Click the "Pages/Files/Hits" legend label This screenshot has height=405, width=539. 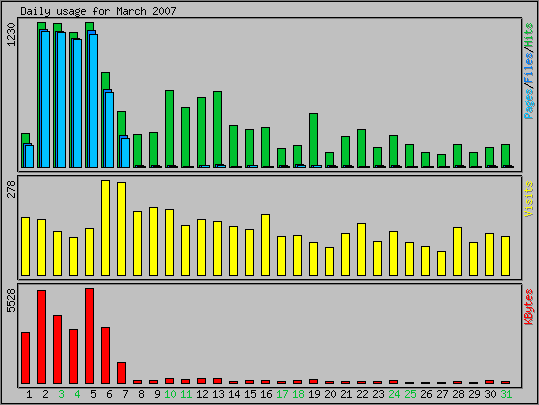tap(529, 71)
